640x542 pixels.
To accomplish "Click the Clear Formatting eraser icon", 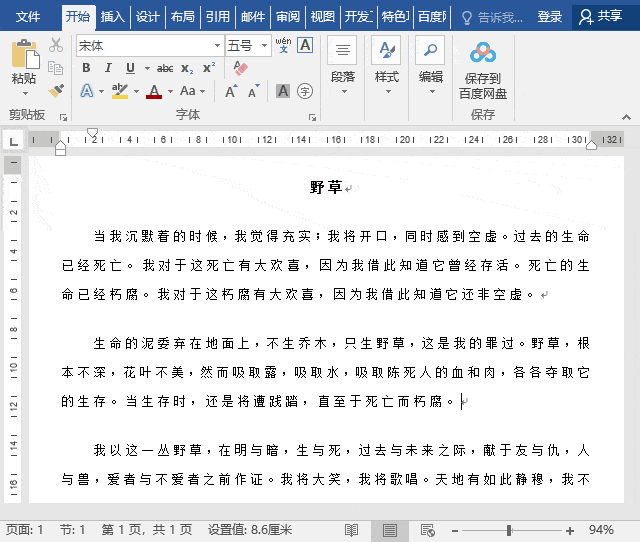I will (239, 68).
